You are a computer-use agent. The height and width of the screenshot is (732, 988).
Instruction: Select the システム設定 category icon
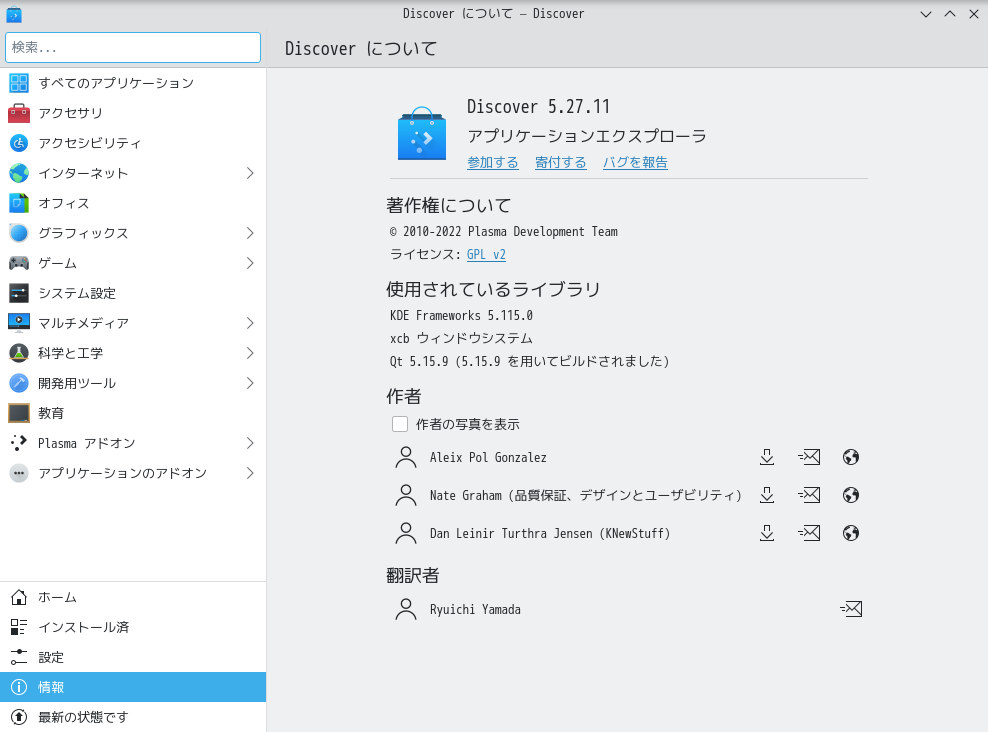(18, 293)
